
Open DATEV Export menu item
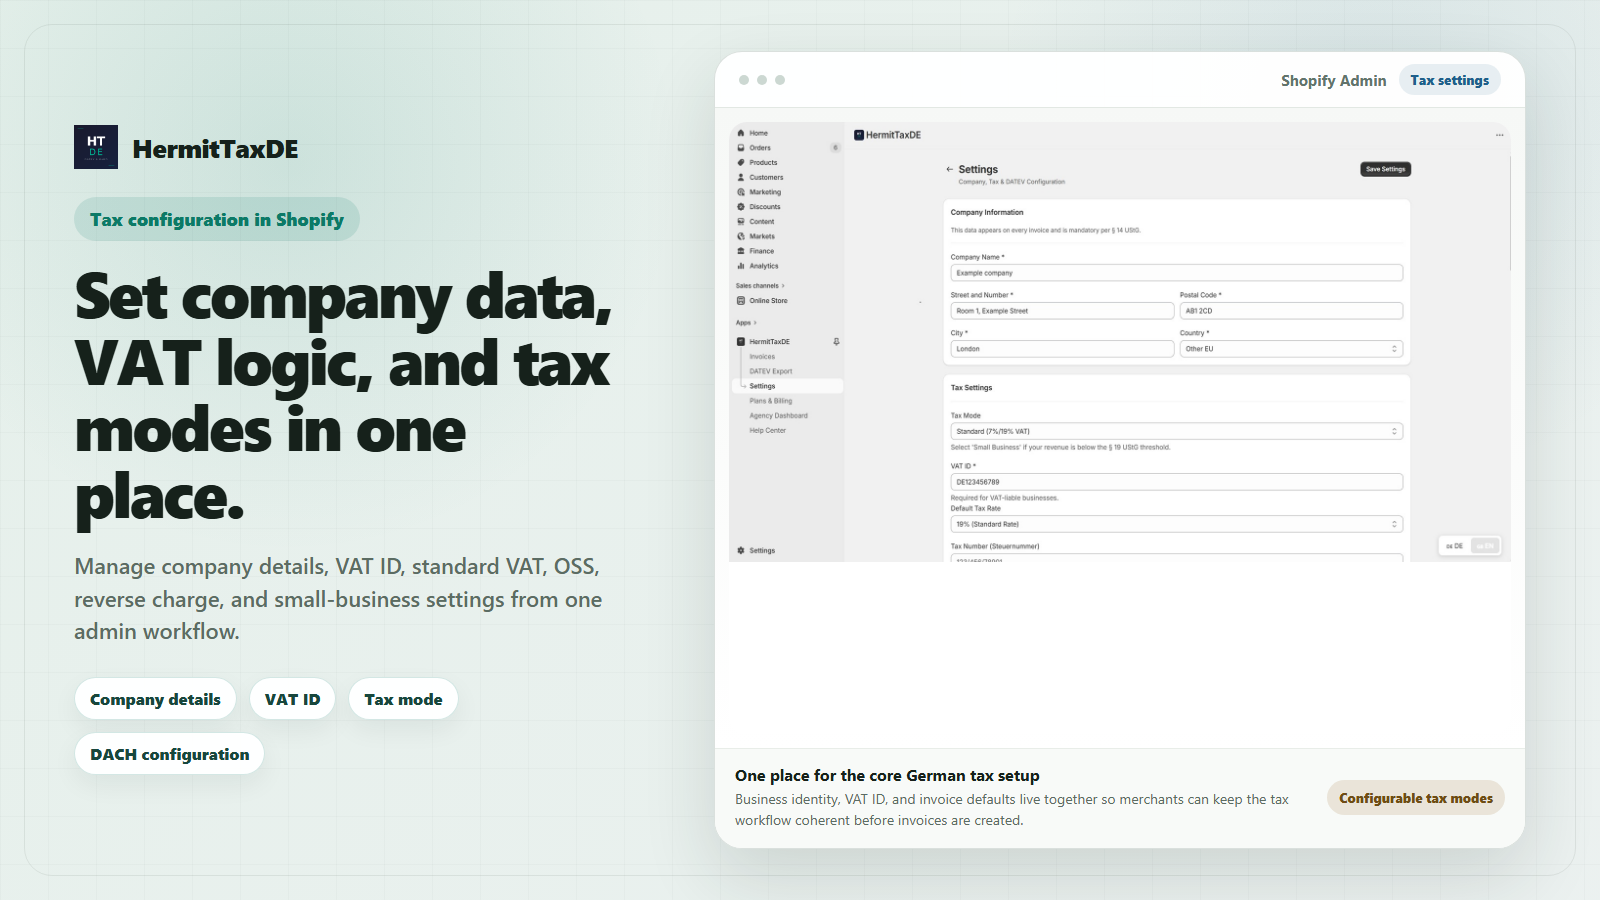pos(771,371)
